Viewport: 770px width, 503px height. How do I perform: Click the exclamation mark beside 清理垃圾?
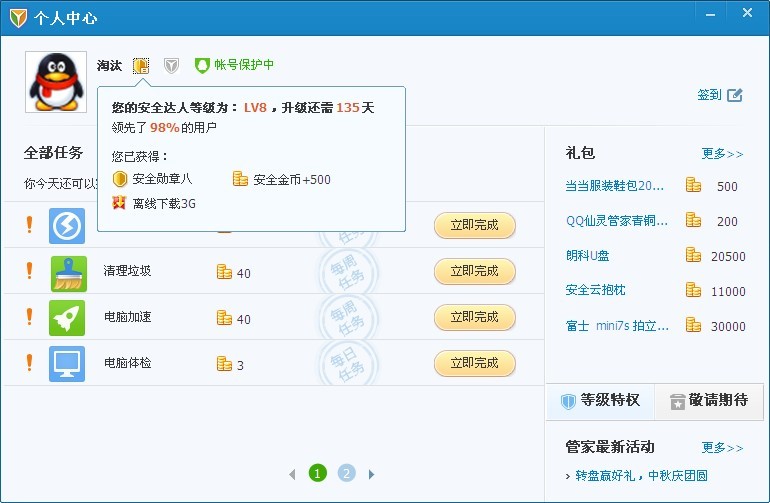coord(29,271)
